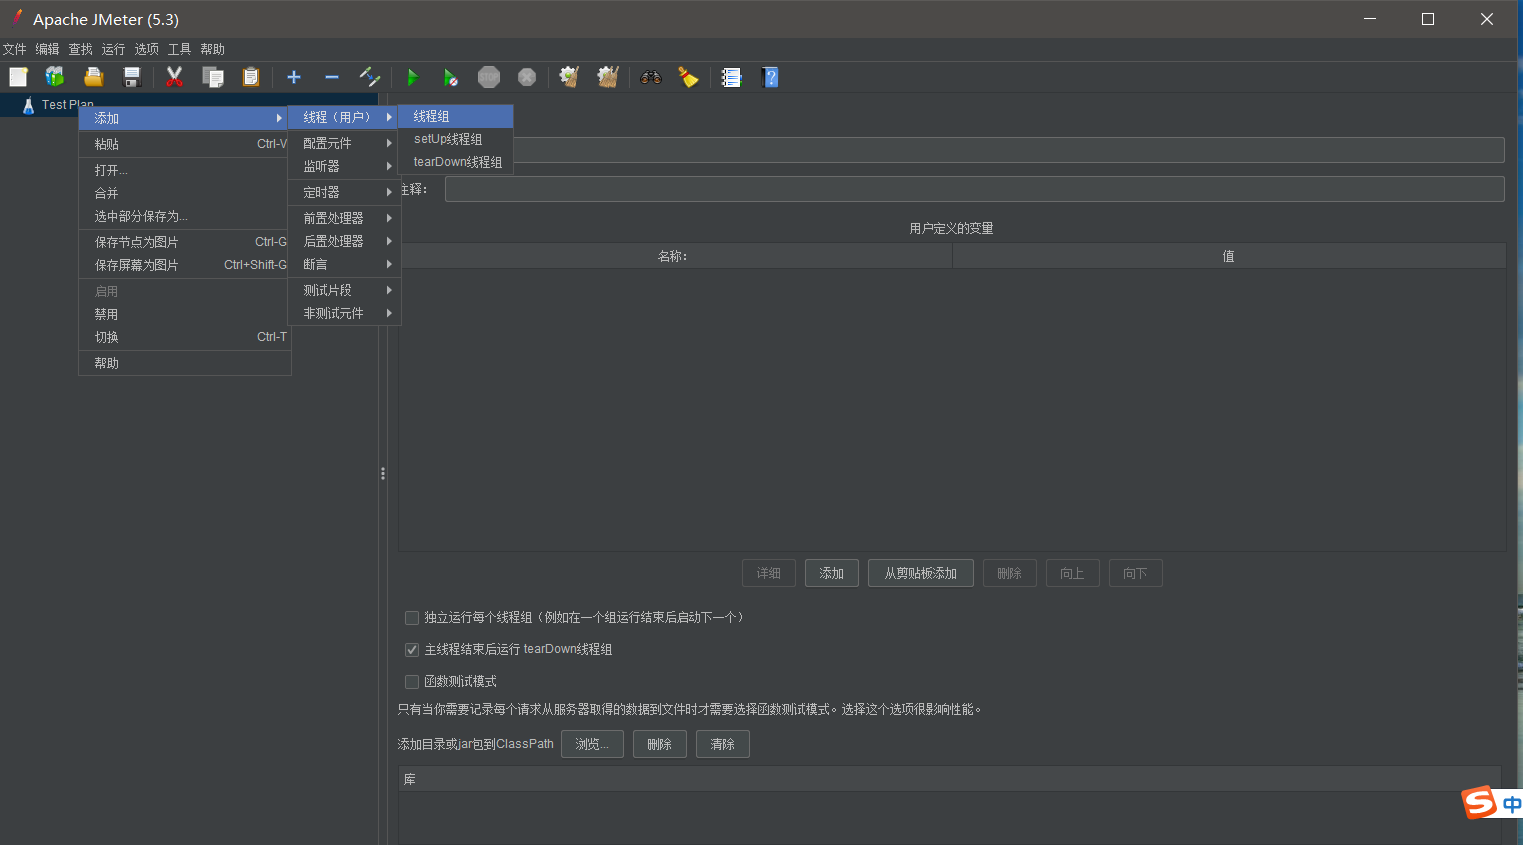Select 选中部分保存为... menu entry
The height and width of the screenshot is (845, 1523).
click(184, 216)
